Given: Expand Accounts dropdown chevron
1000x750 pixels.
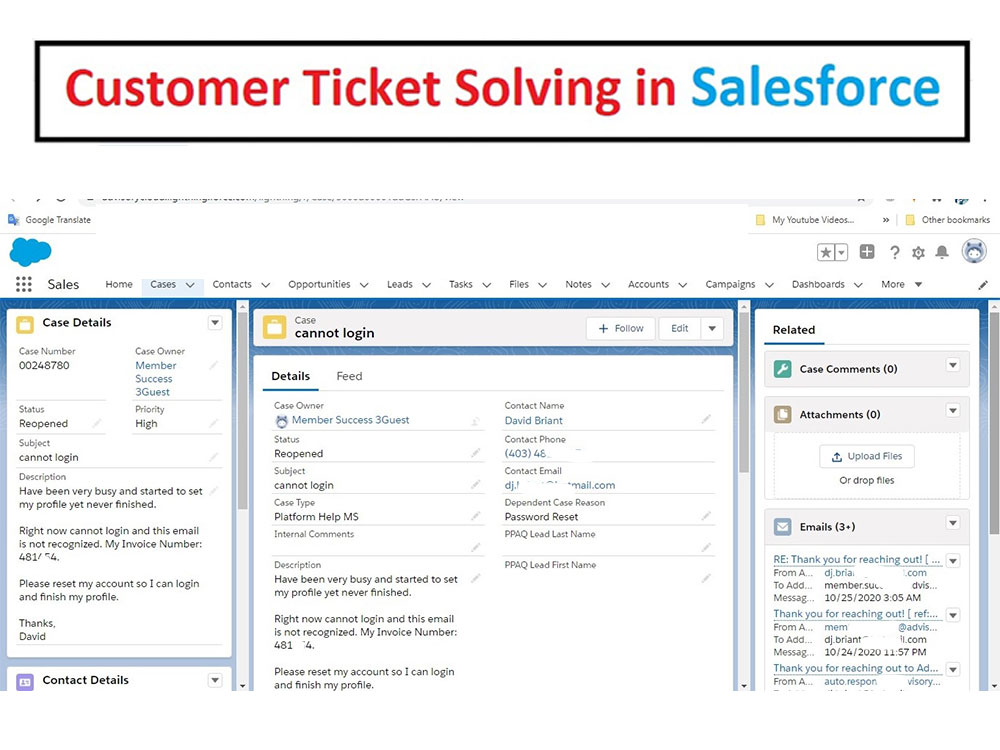Looking at the screenshot, I should [682, 285].
